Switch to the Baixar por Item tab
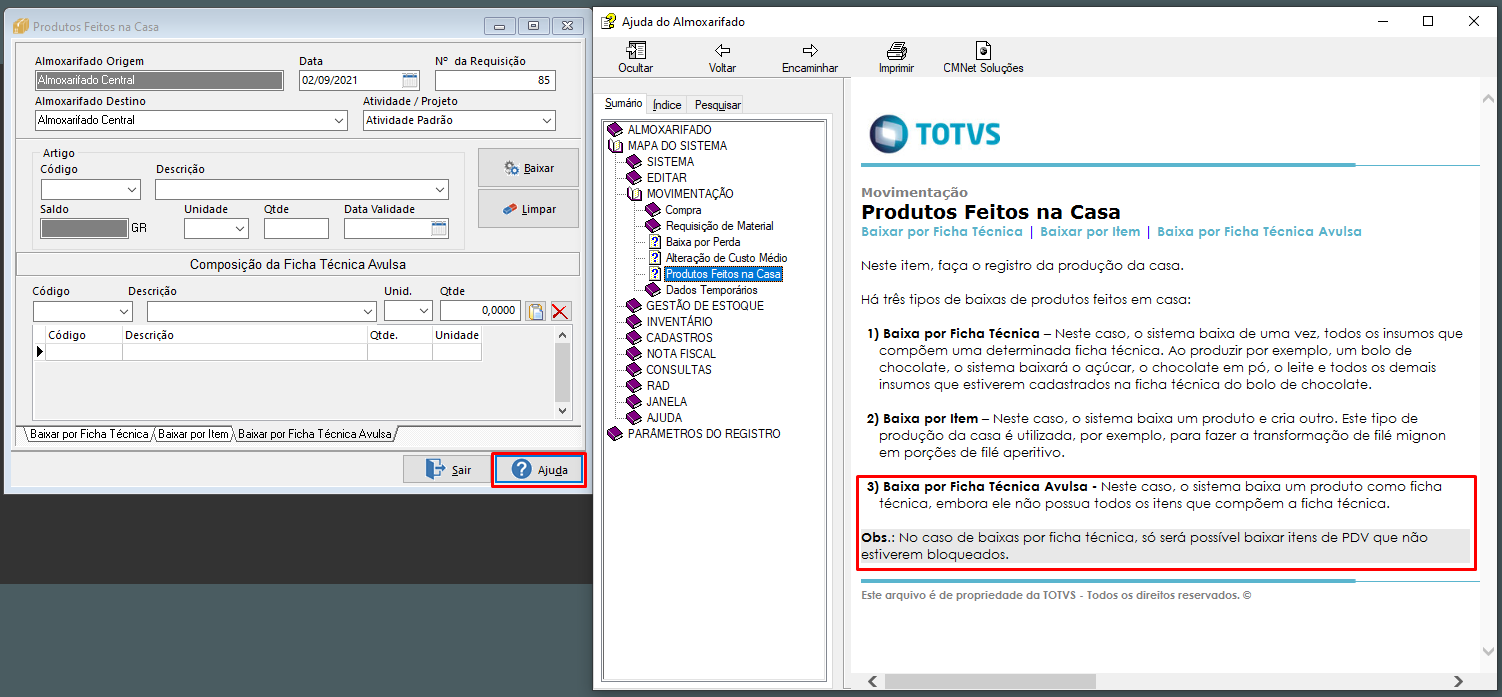This screenshot has height=697, width=1502. click(x=193, y=434)
